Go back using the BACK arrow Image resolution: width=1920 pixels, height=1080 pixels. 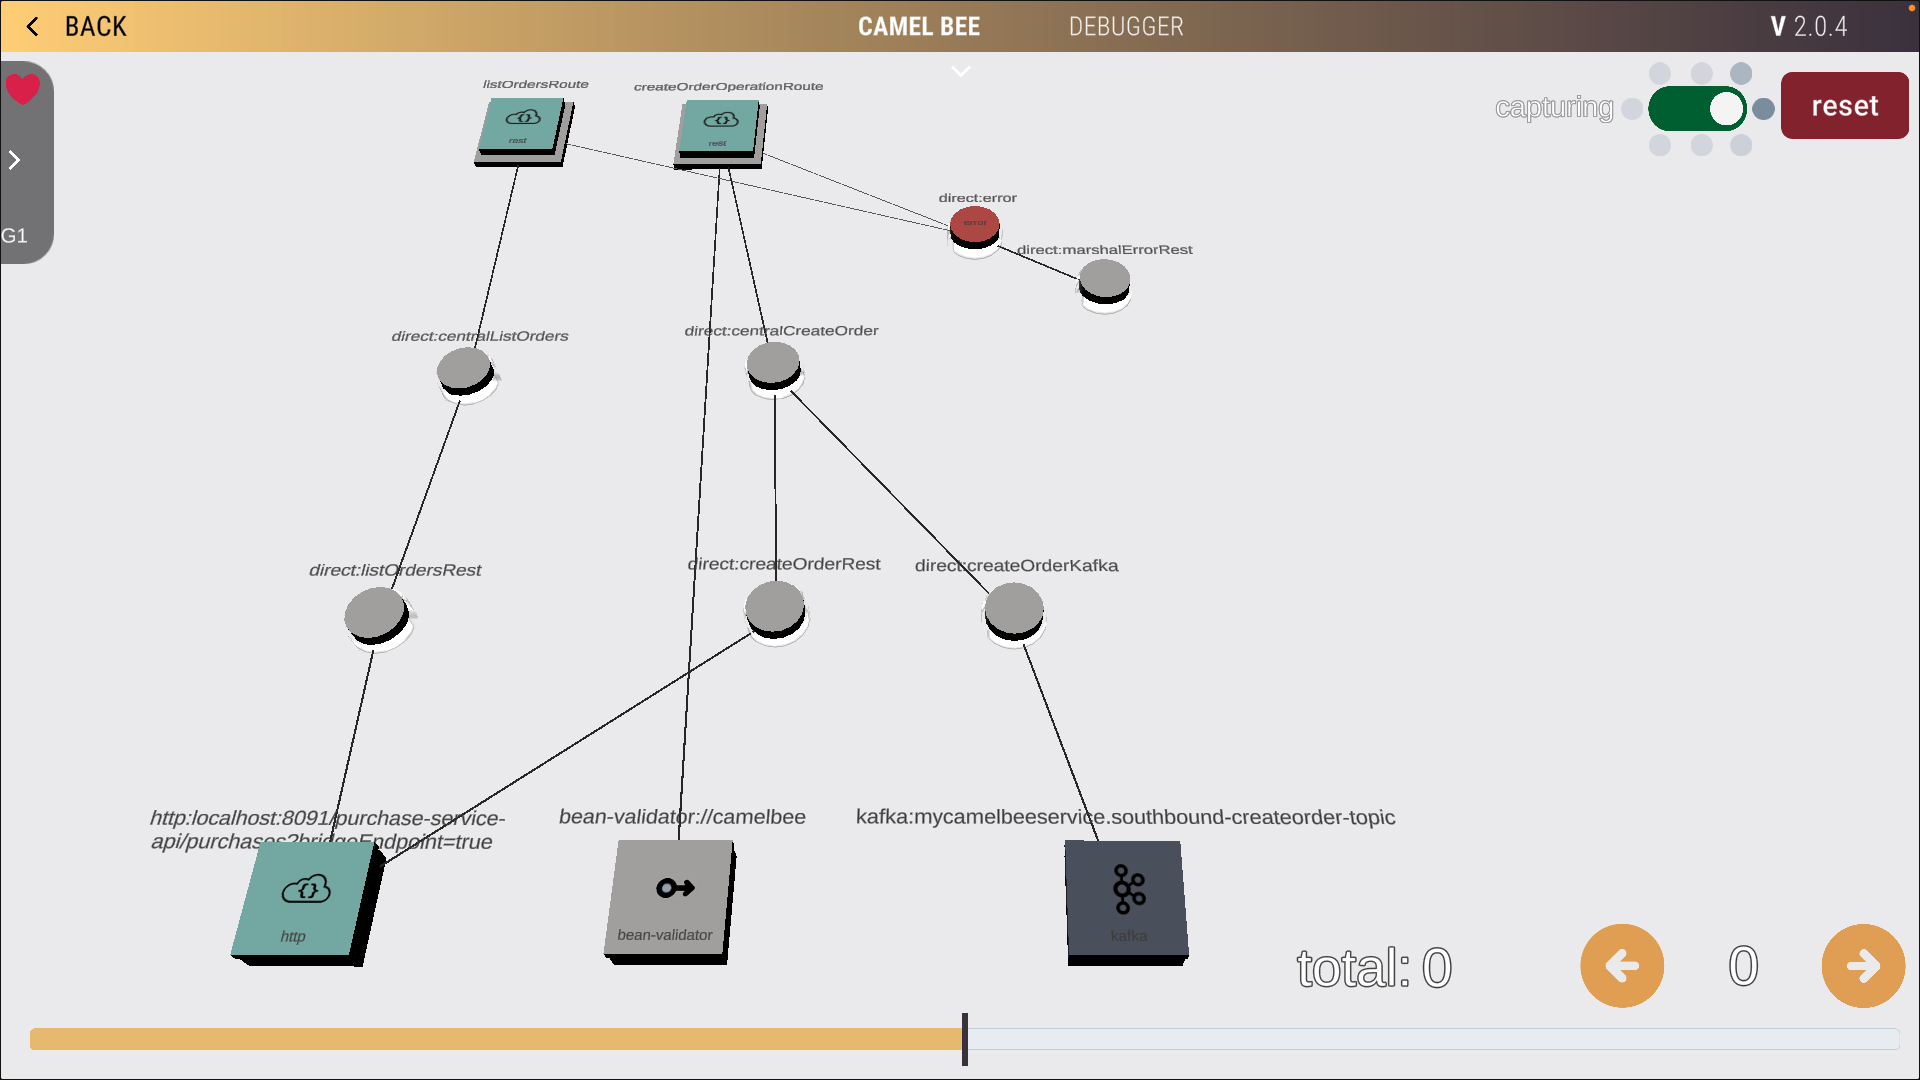[34, 27]
